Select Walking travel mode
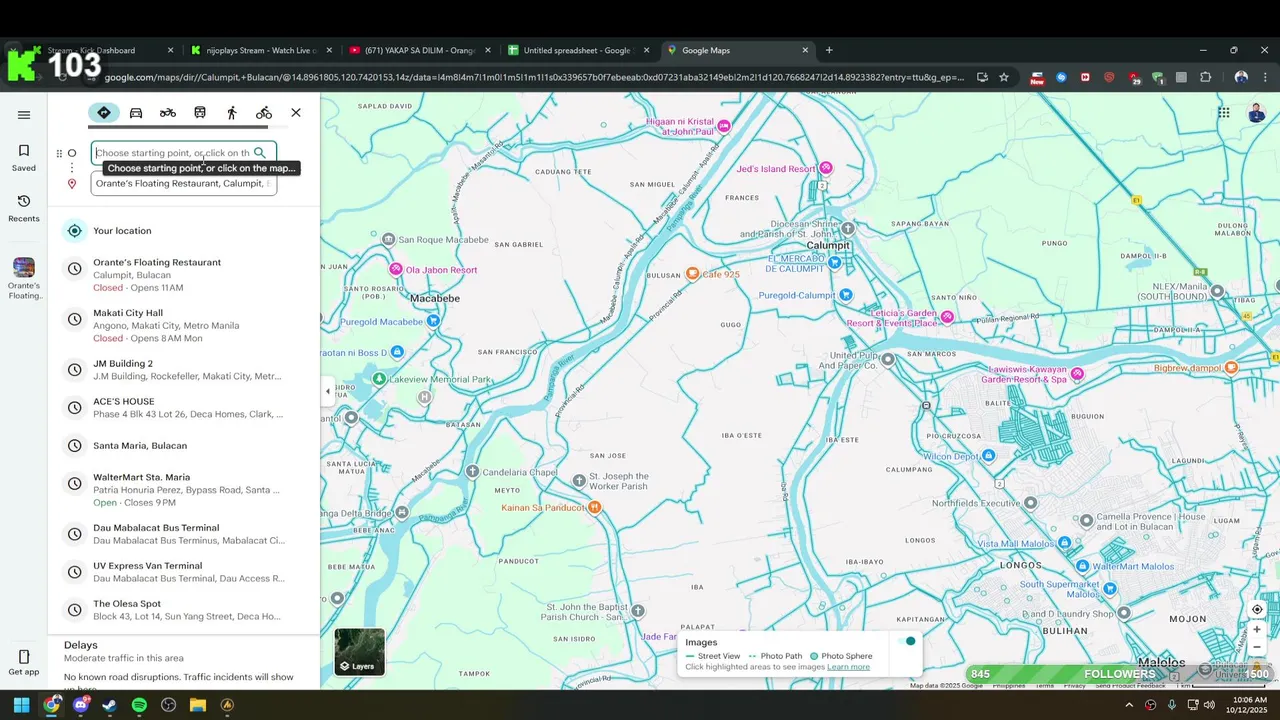Image resolution: width=1280 pixels, height=720 pixels. [232, 113]
